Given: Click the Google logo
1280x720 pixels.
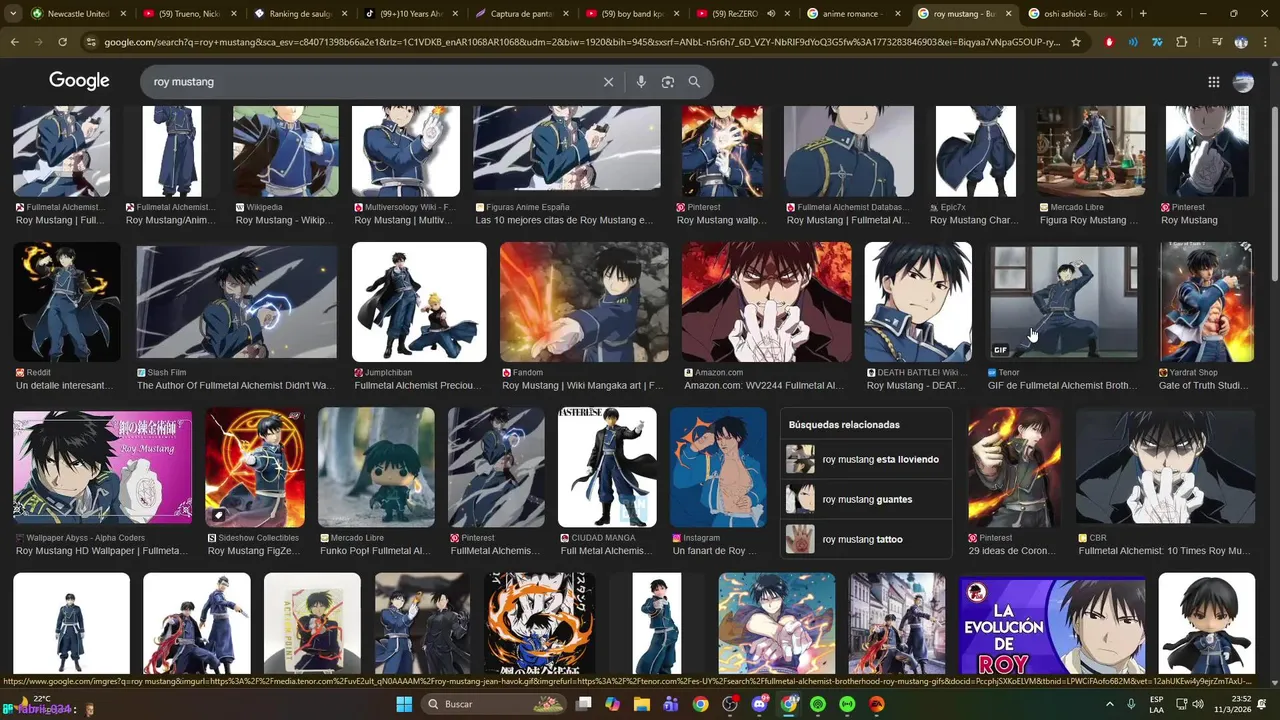Looking at the screenshot, I should [x=79, y=81].
